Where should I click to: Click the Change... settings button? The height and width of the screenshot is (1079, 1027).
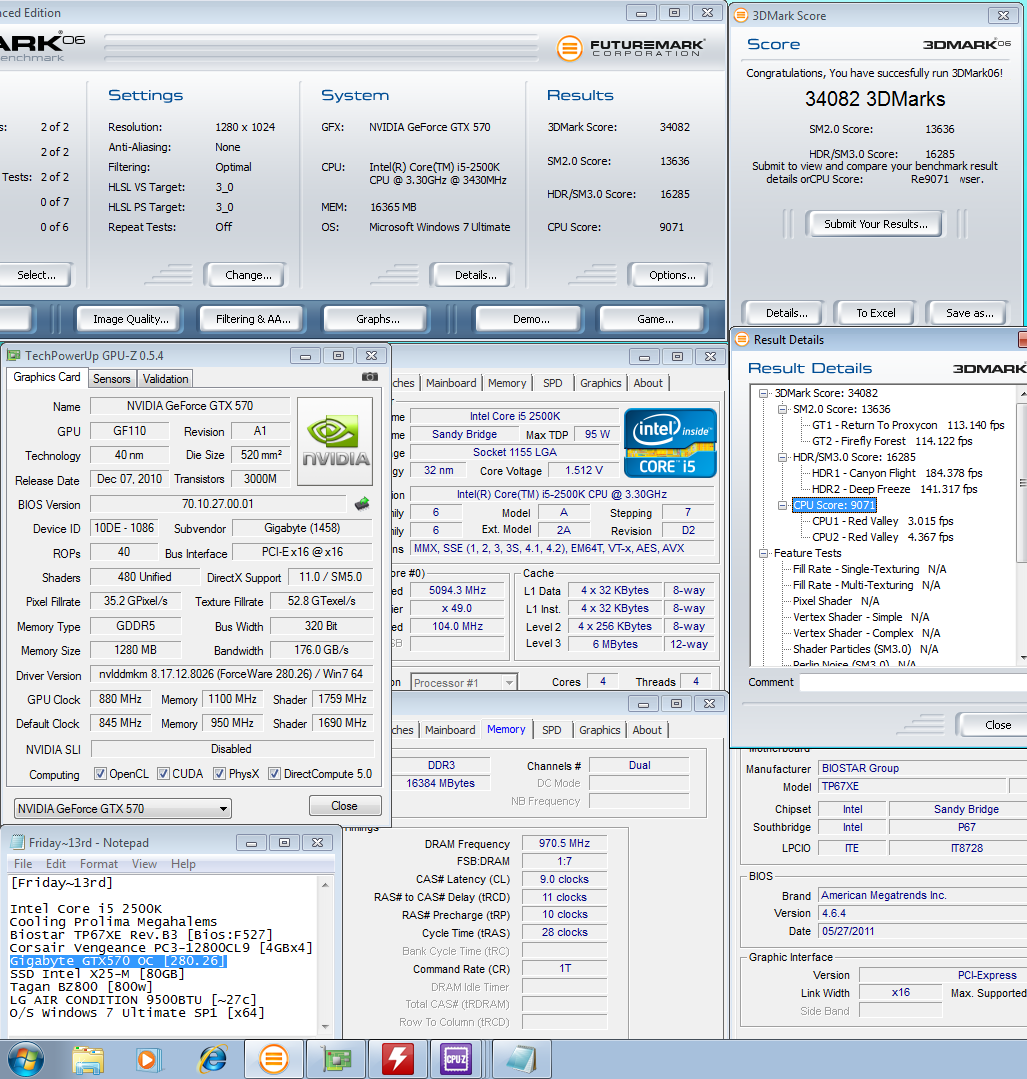pos(248,275)
